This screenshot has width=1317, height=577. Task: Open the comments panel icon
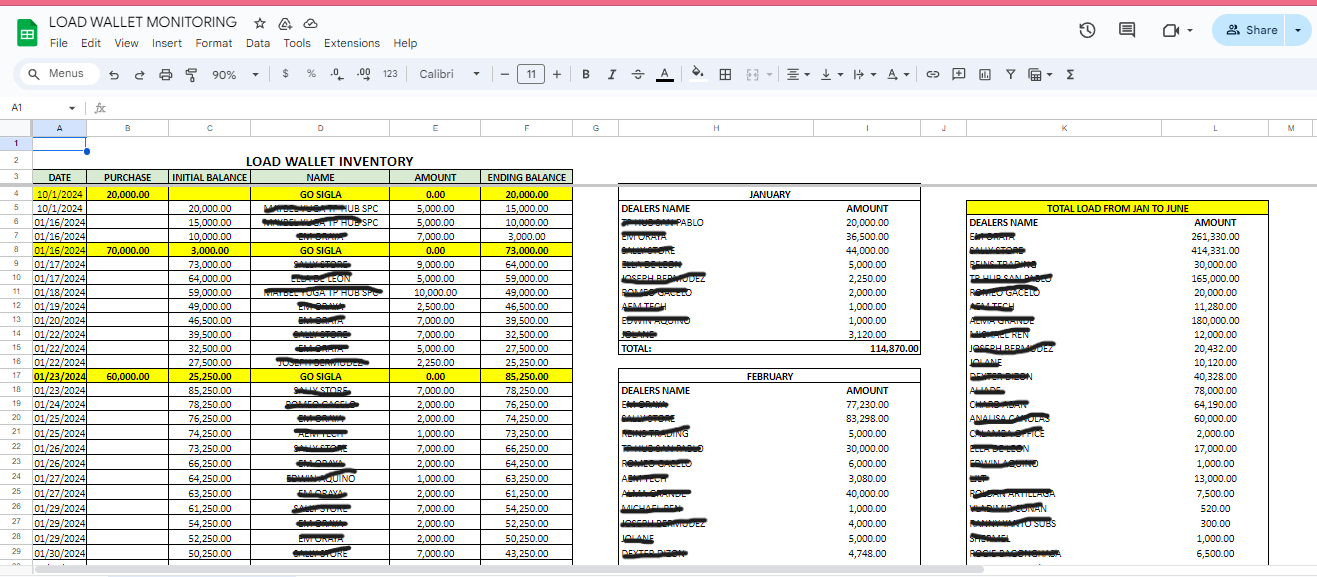coord(1127,30)
